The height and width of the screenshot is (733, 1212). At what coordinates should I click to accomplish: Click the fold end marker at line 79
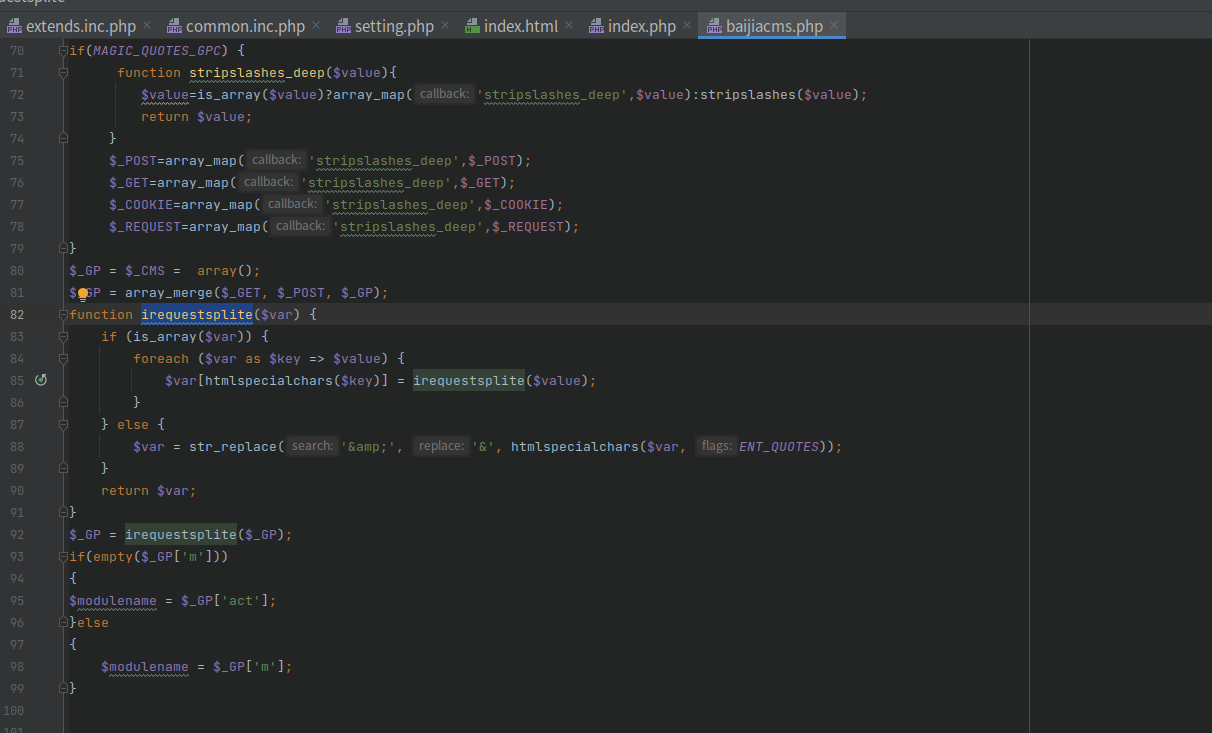[64, 248]
